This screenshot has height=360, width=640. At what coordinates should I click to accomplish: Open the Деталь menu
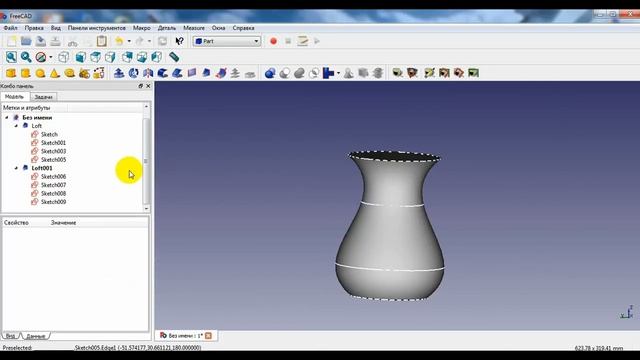(167, 28)
